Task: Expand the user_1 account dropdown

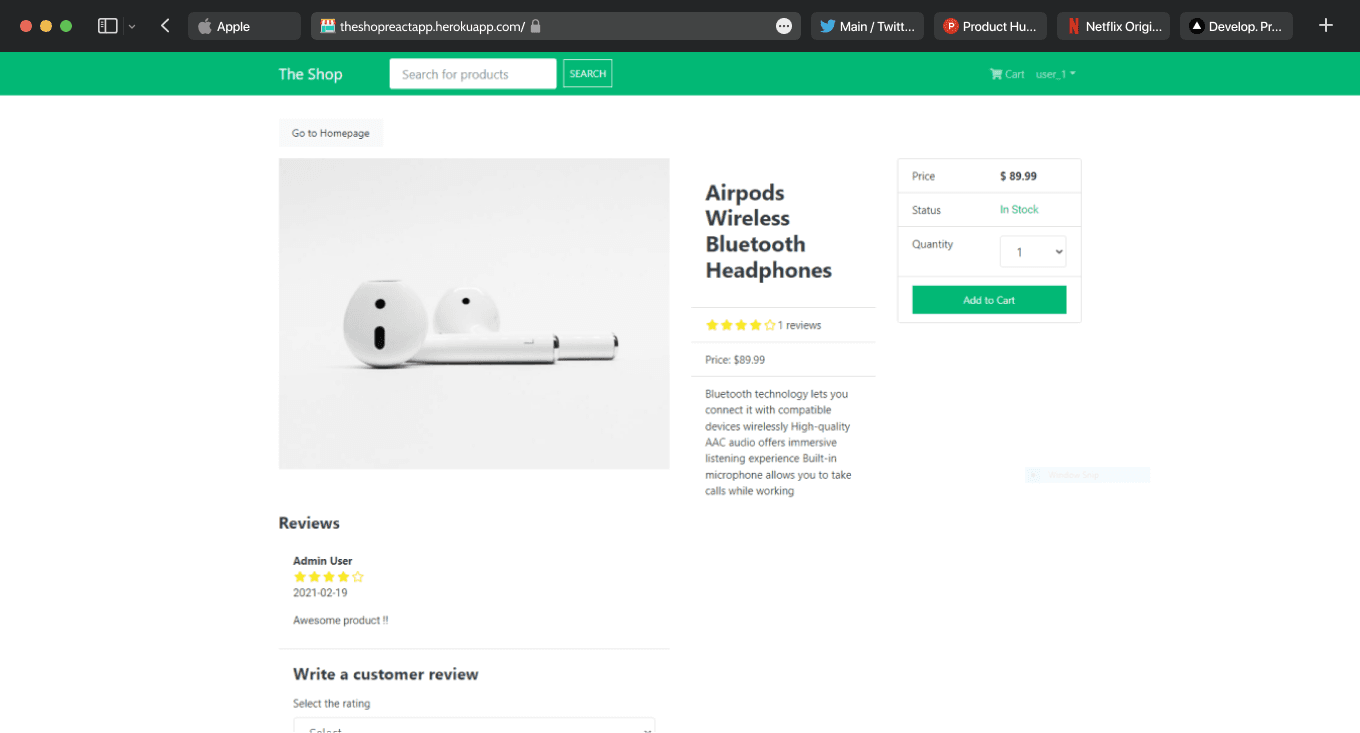Action: [x=1055, y=74]
